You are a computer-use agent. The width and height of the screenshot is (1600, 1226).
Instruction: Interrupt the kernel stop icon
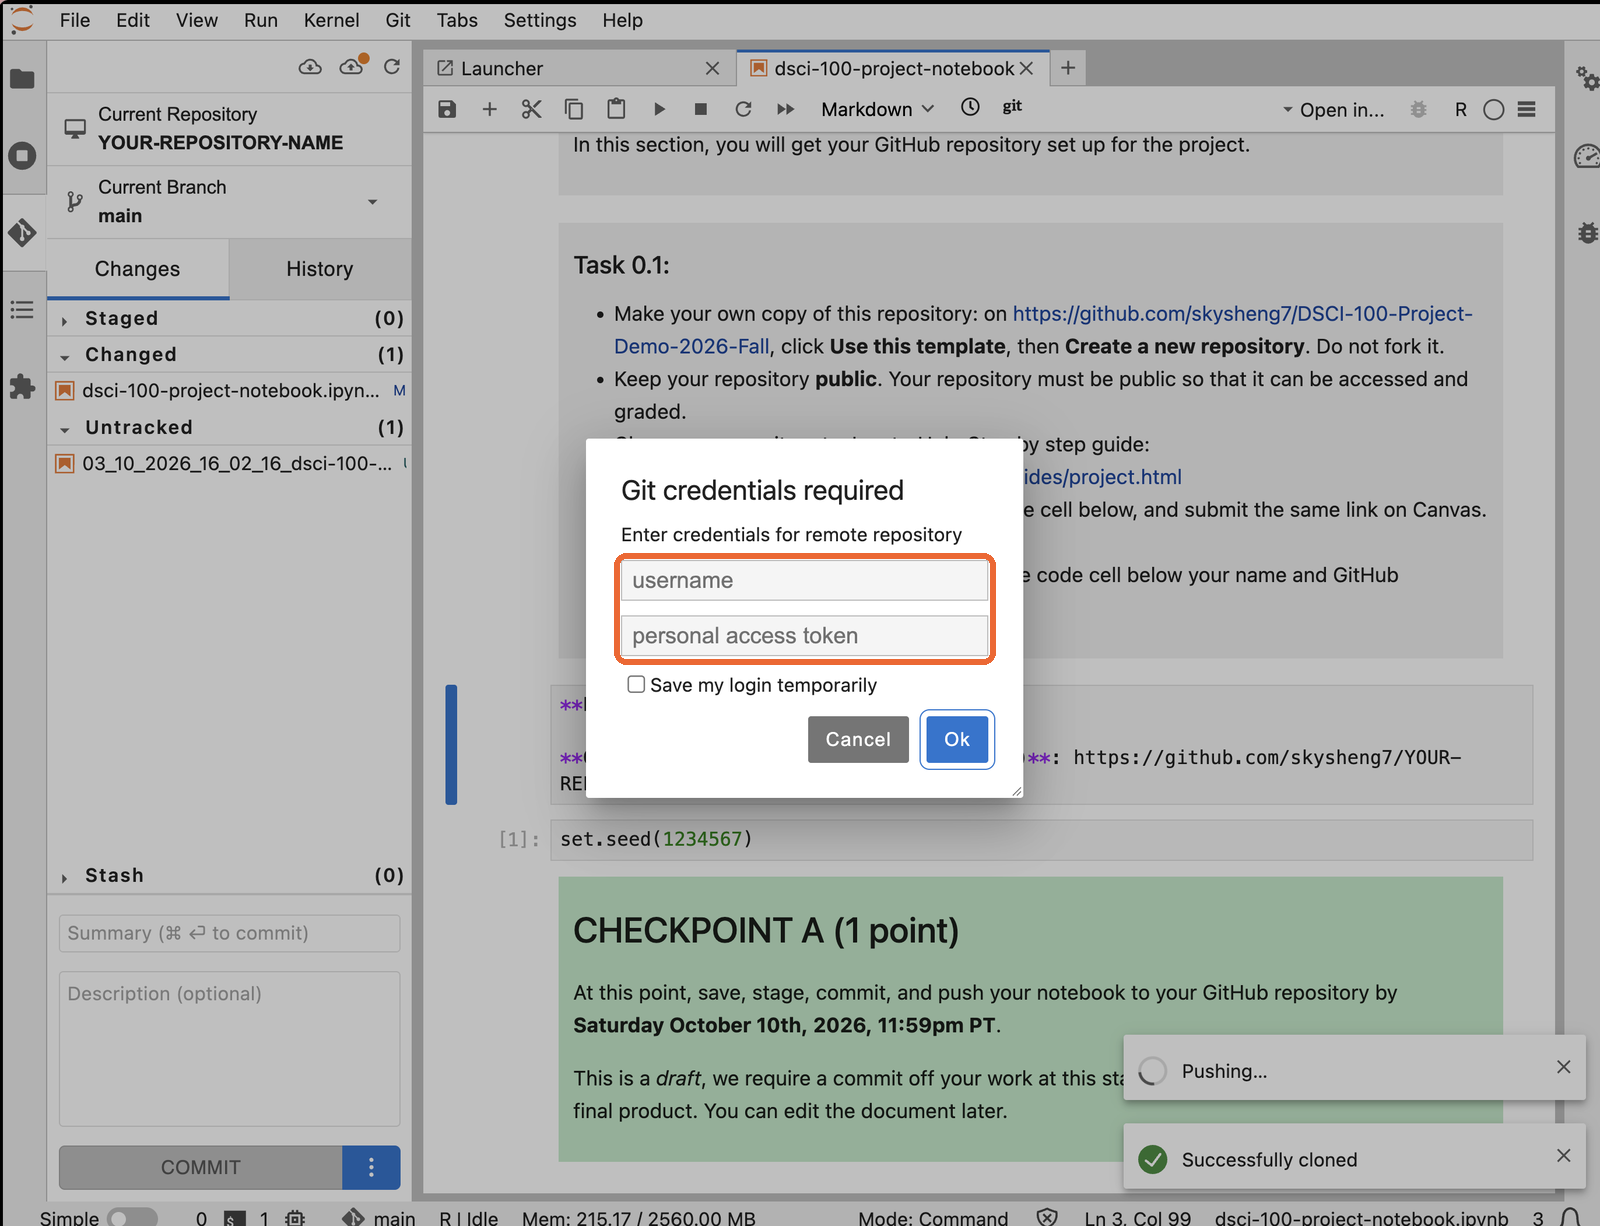701,109
